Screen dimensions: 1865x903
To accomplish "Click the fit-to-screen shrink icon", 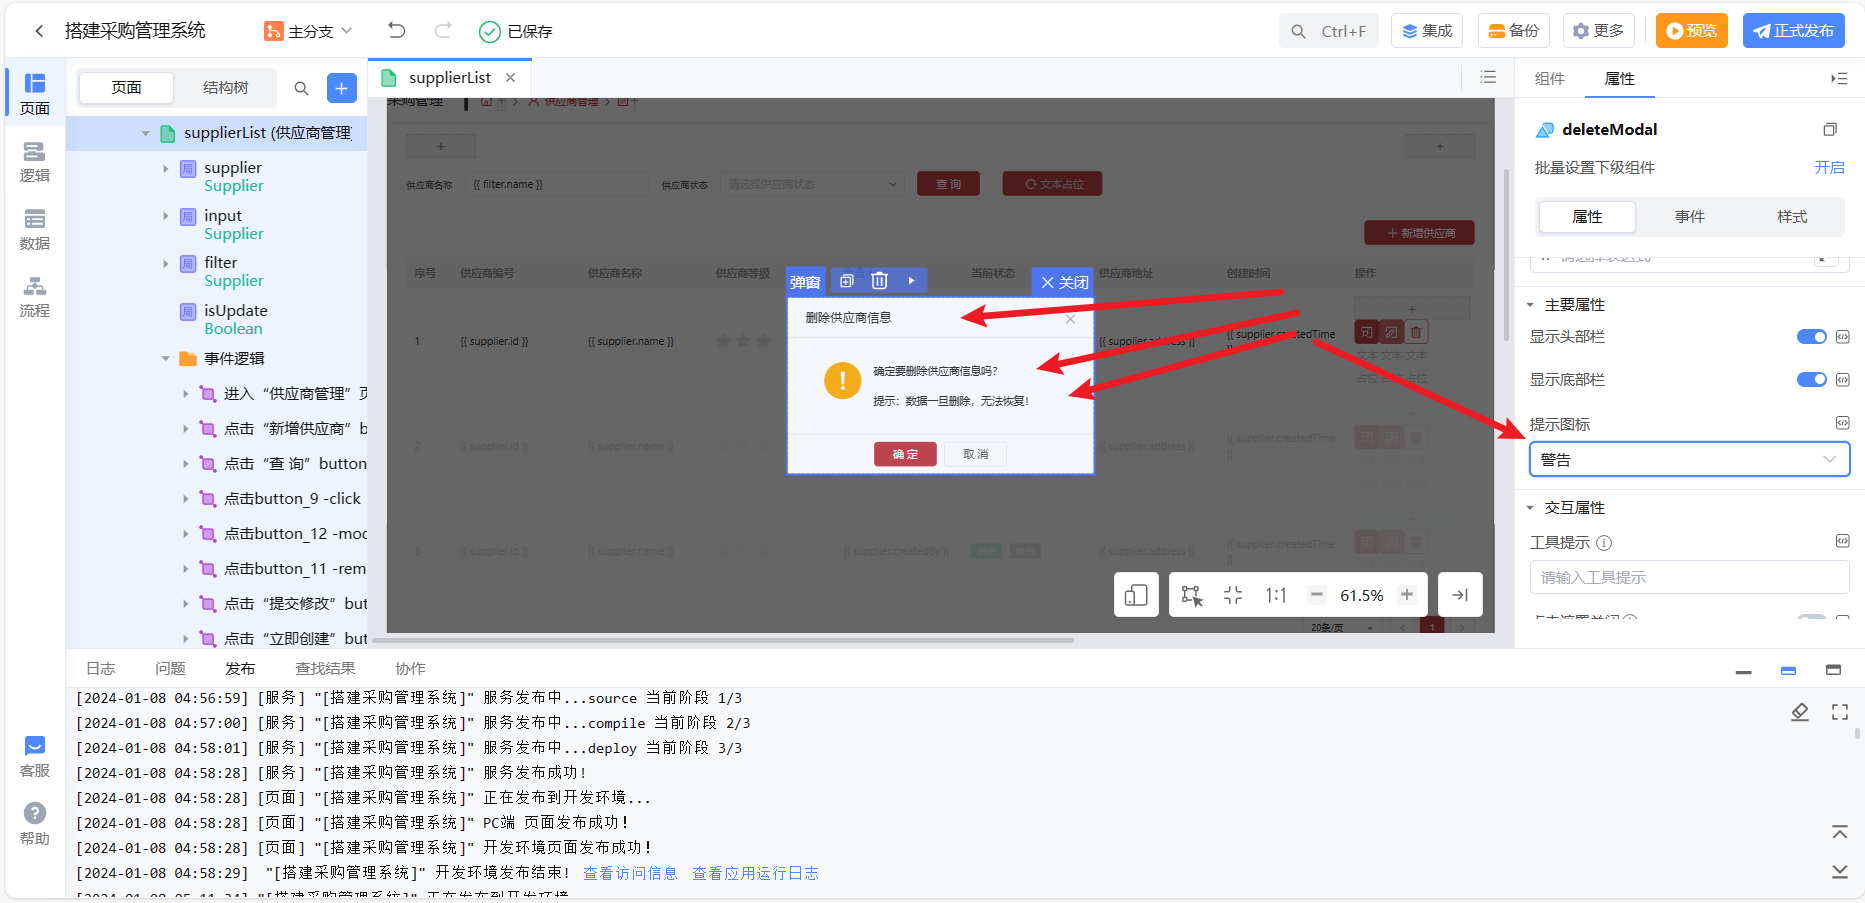I will click(x=1233, y=595).
